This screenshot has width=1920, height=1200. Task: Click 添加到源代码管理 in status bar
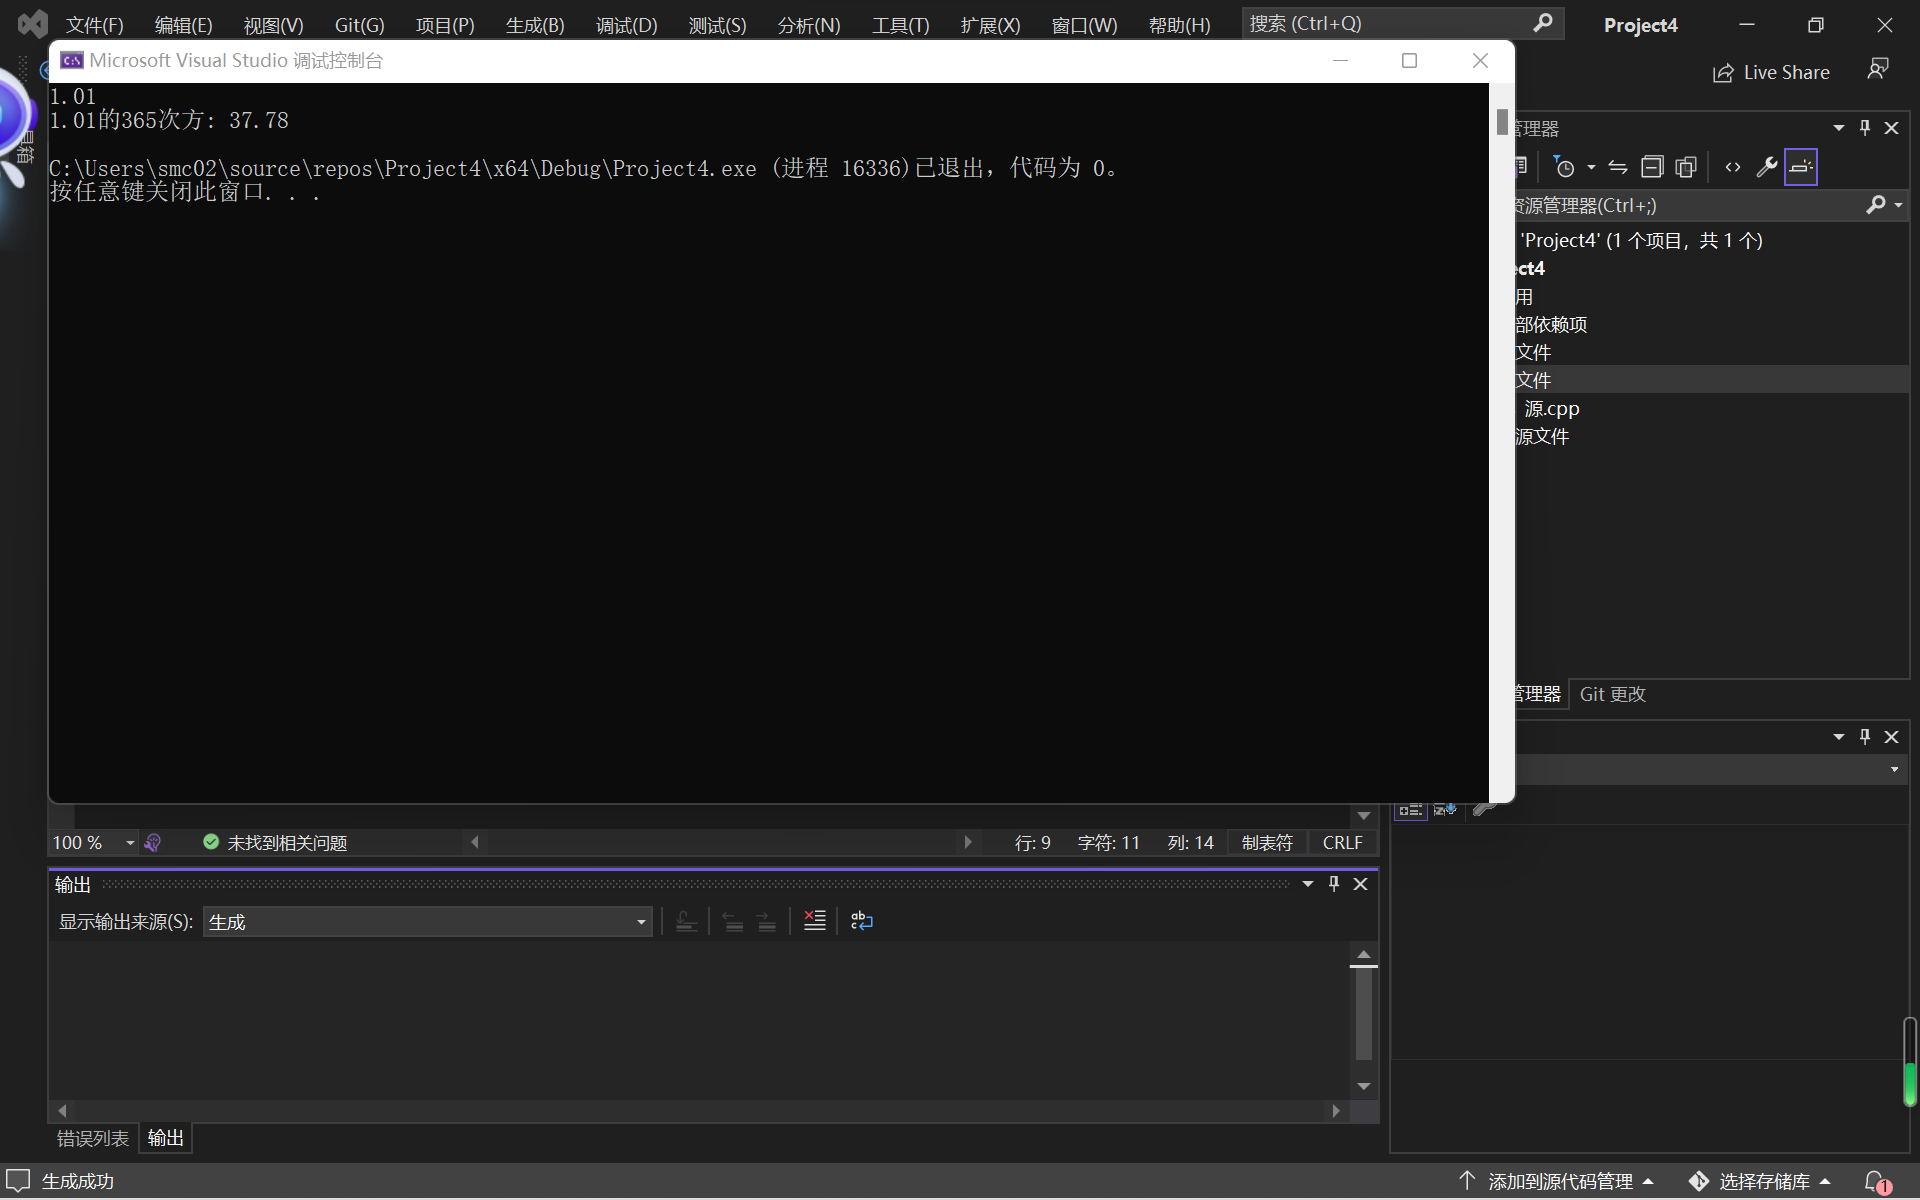[x=1558, y=1182]
